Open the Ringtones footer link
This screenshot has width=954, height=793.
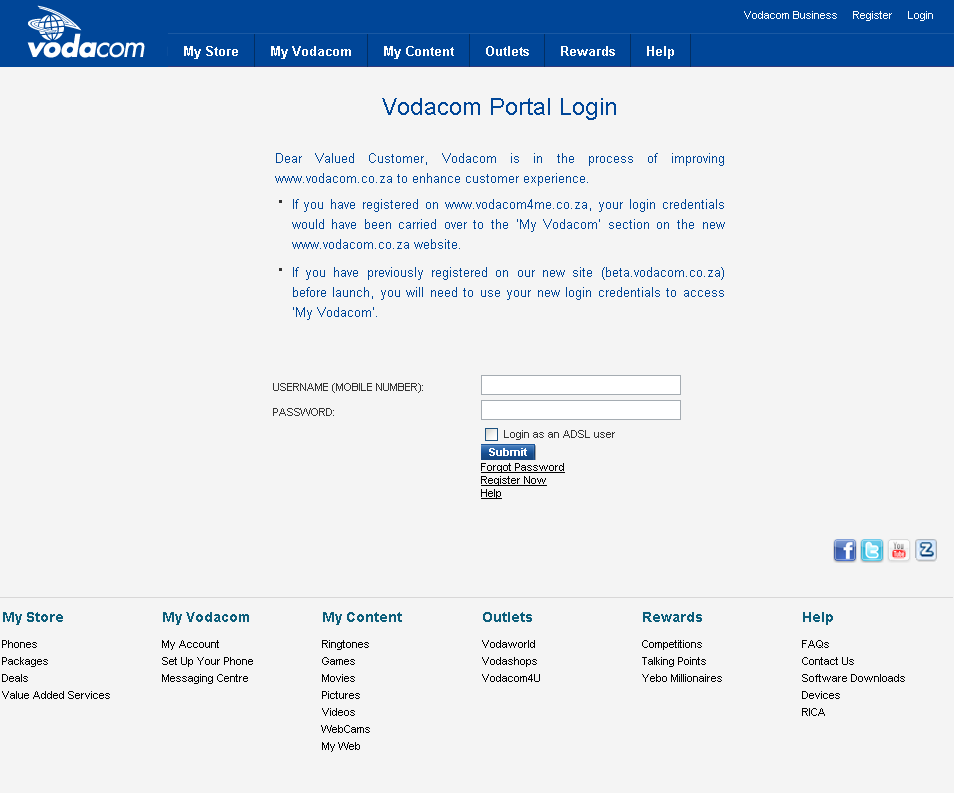[346, 644]
